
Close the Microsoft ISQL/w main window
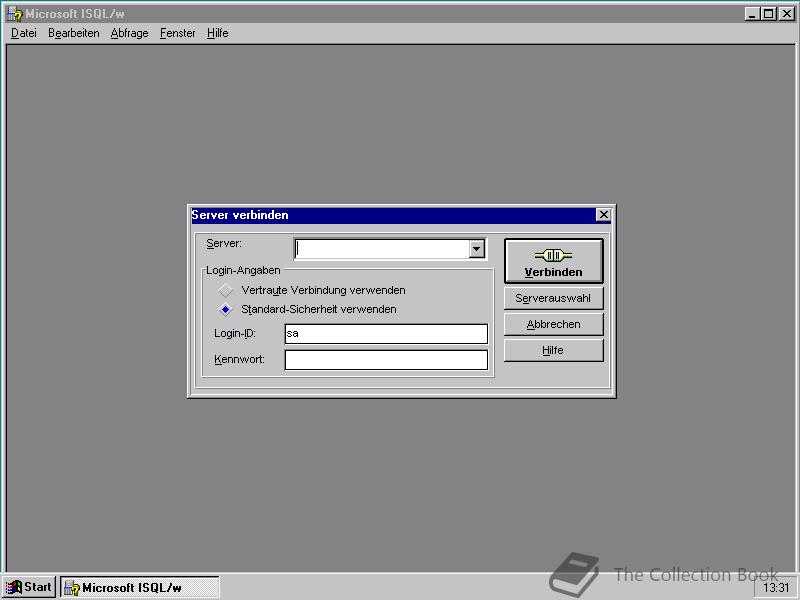coord(787,14)
